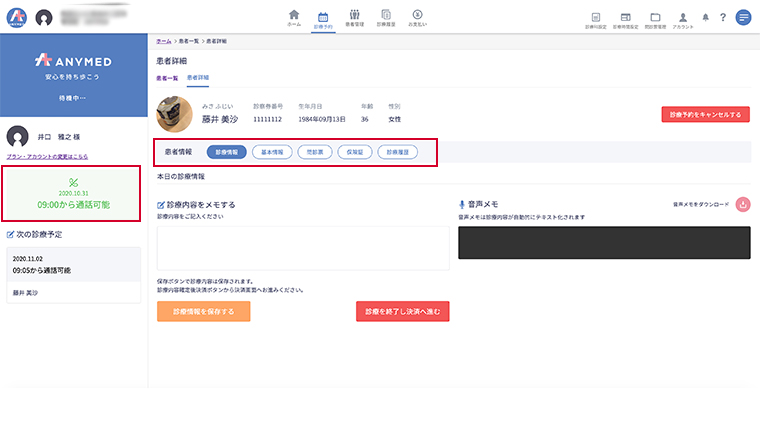Open 患者管理 people icon in the navigation

[x=354, y=17]
